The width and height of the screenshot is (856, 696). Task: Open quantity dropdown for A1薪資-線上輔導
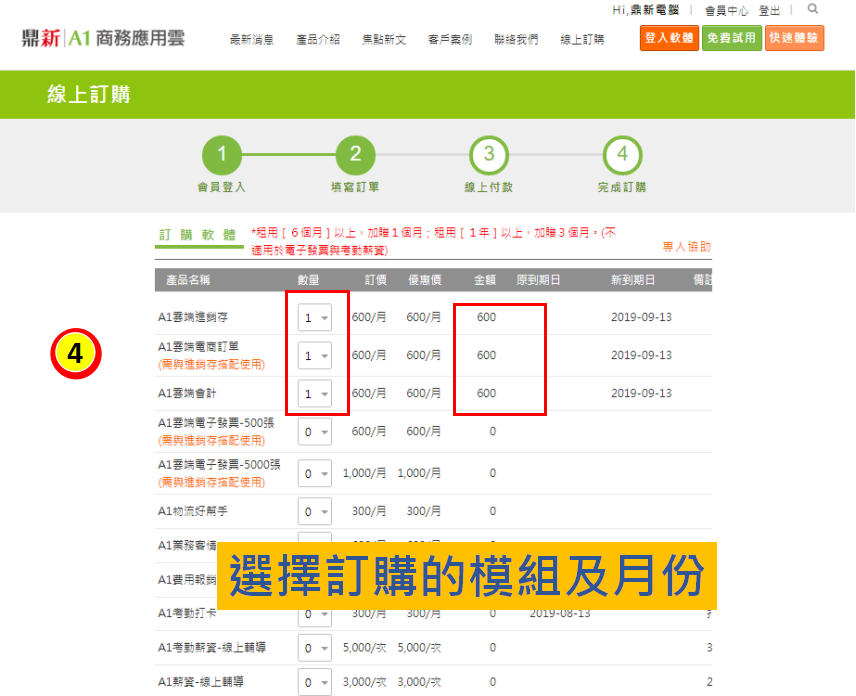tap(315, 682)
